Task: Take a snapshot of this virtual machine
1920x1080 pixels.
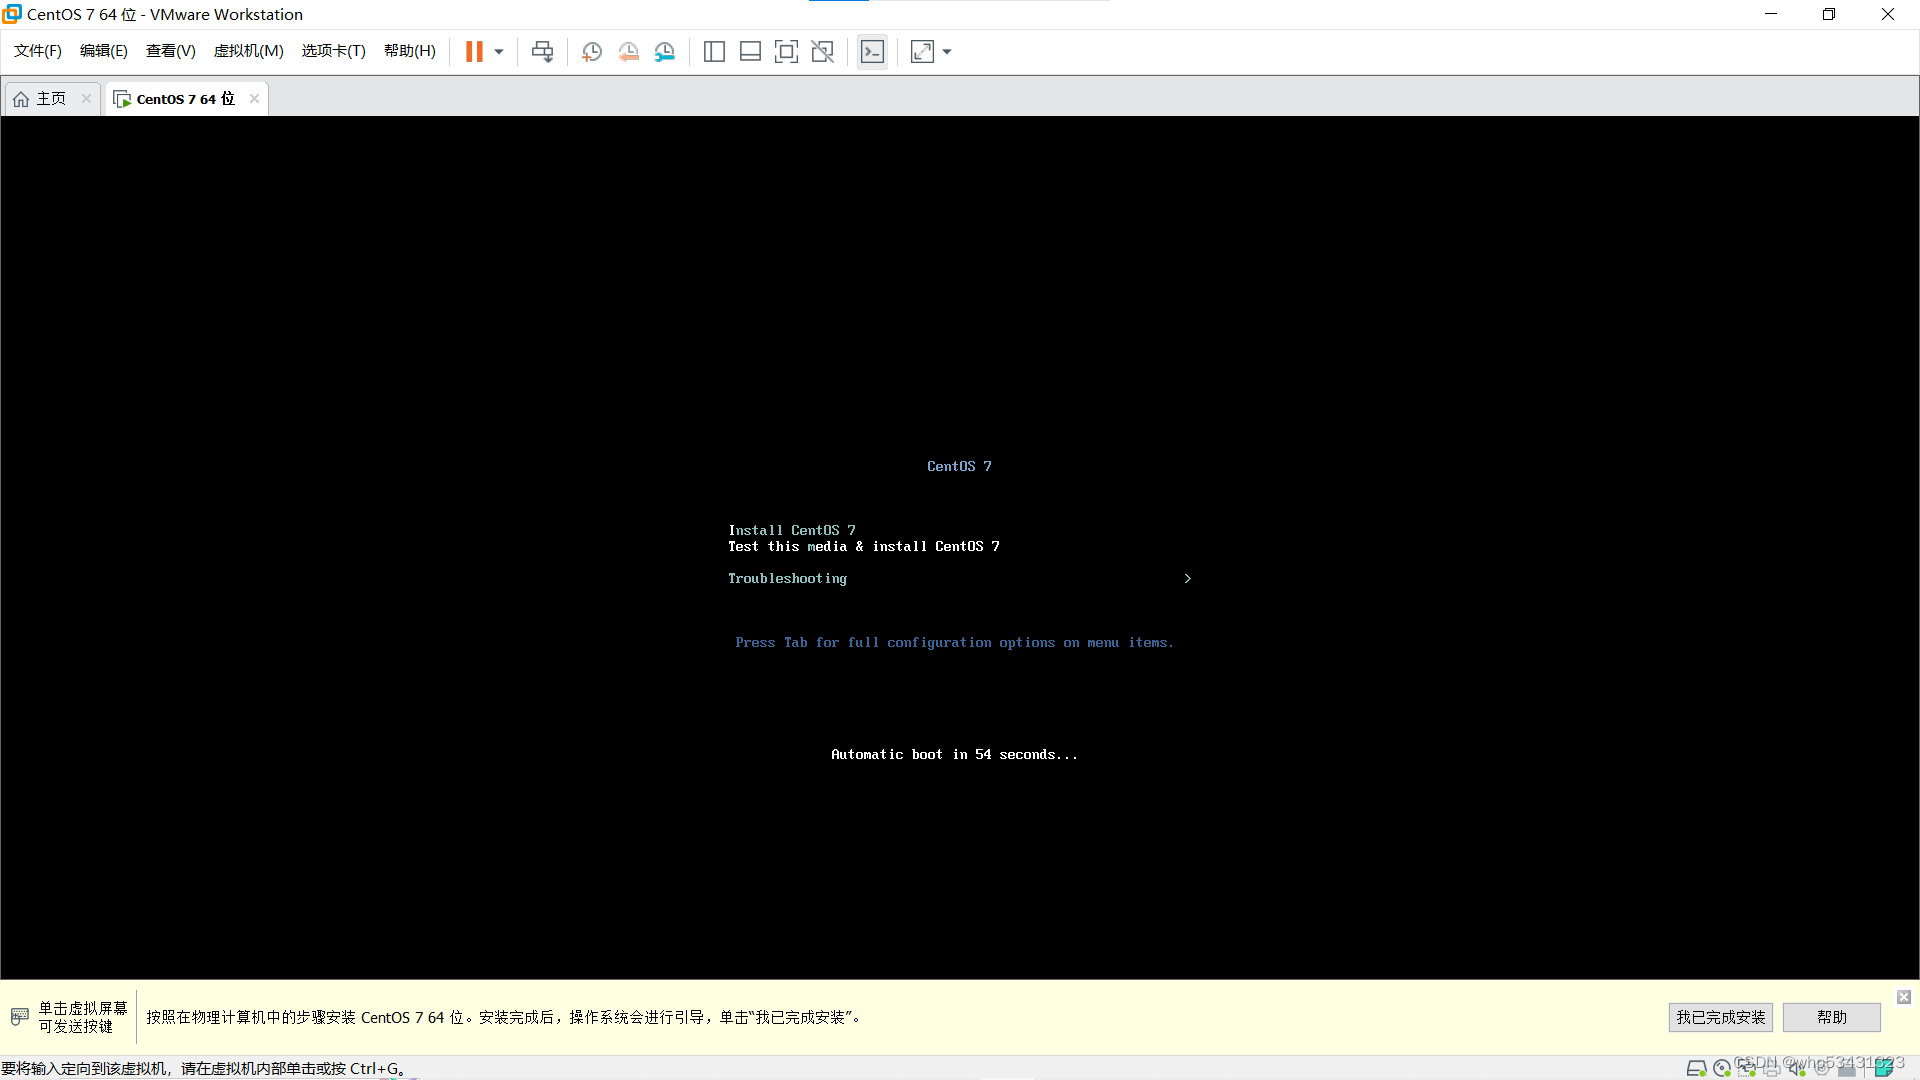Action: point(592,52)
